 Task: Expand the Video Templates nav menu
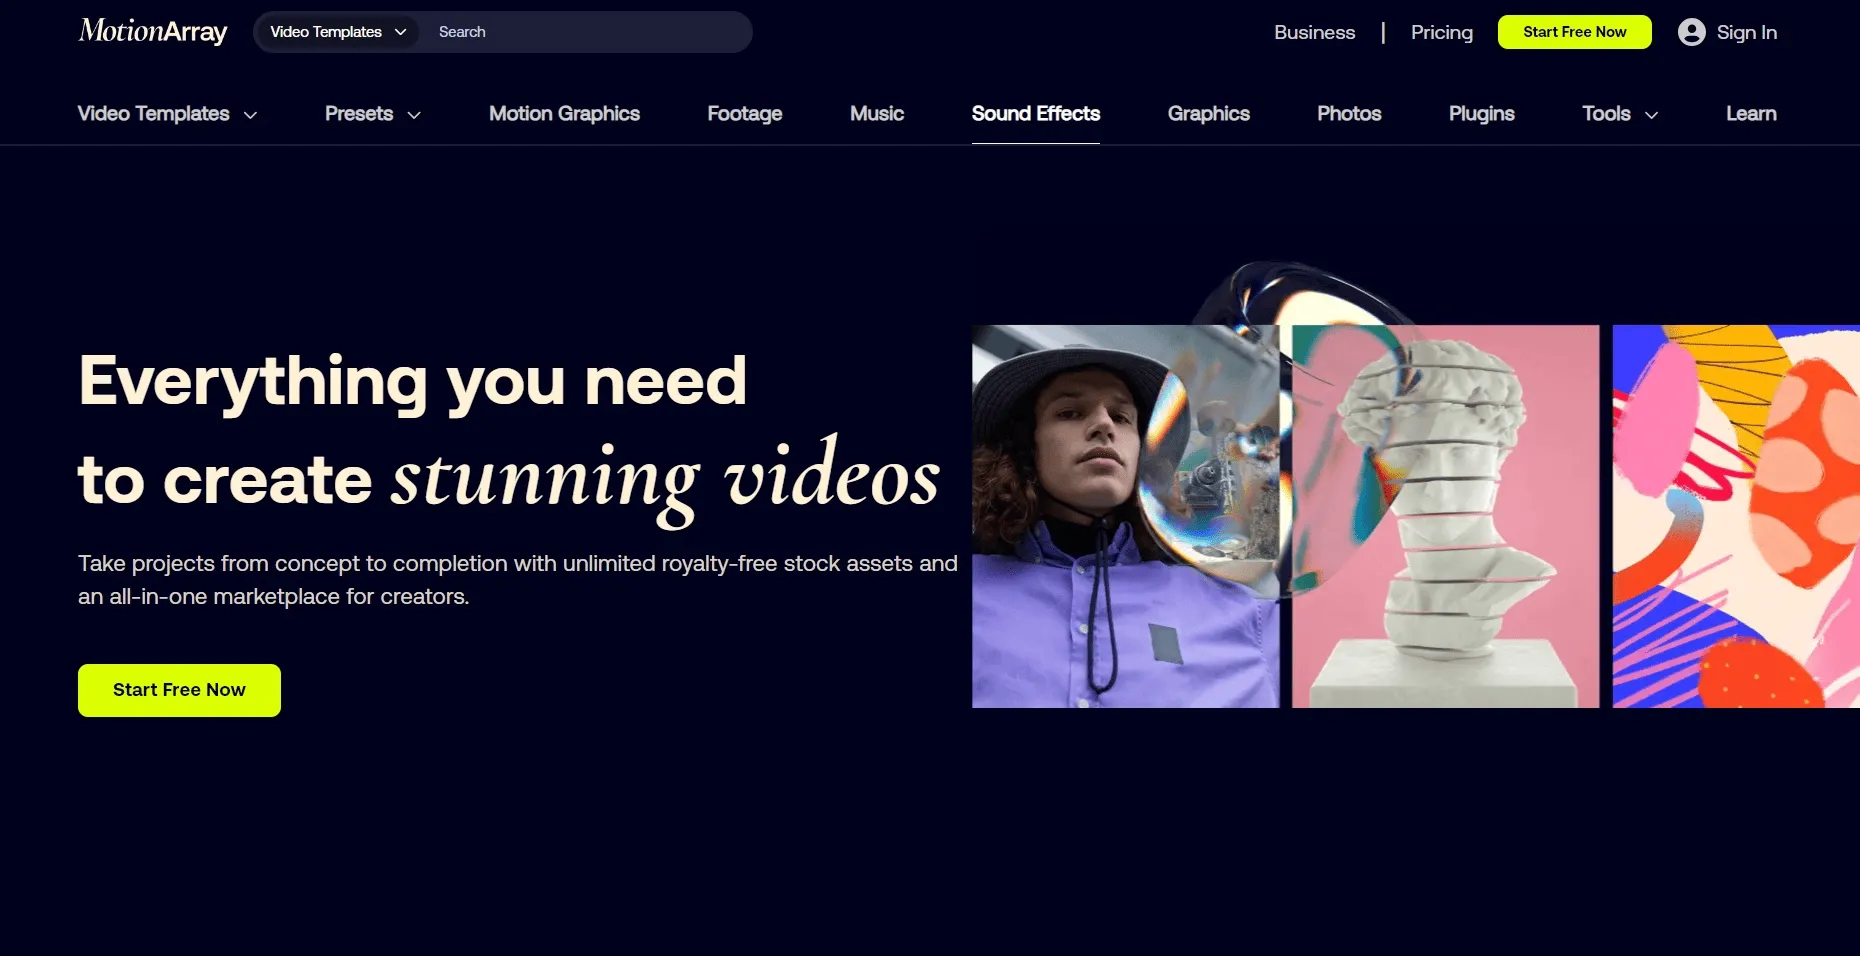tap(167, 114)
